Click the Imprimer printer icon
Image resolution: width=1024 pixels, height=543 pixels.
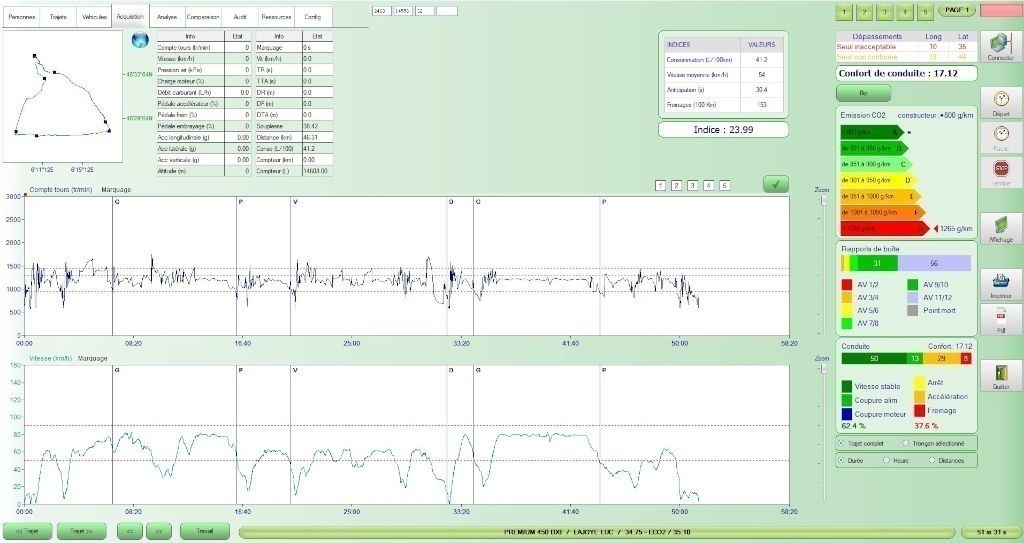[1000, 281]
